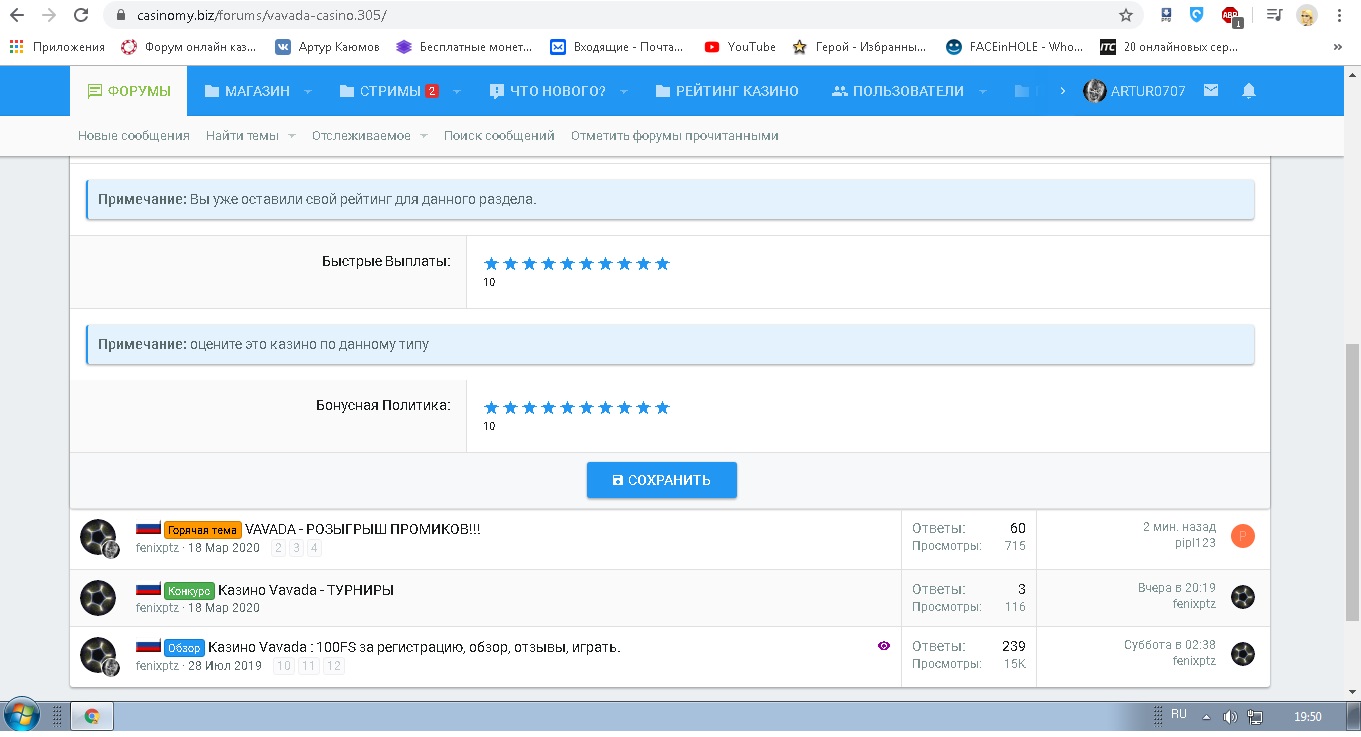Expand the ЧТО НОВОГО? dropdown arrow

623,91
